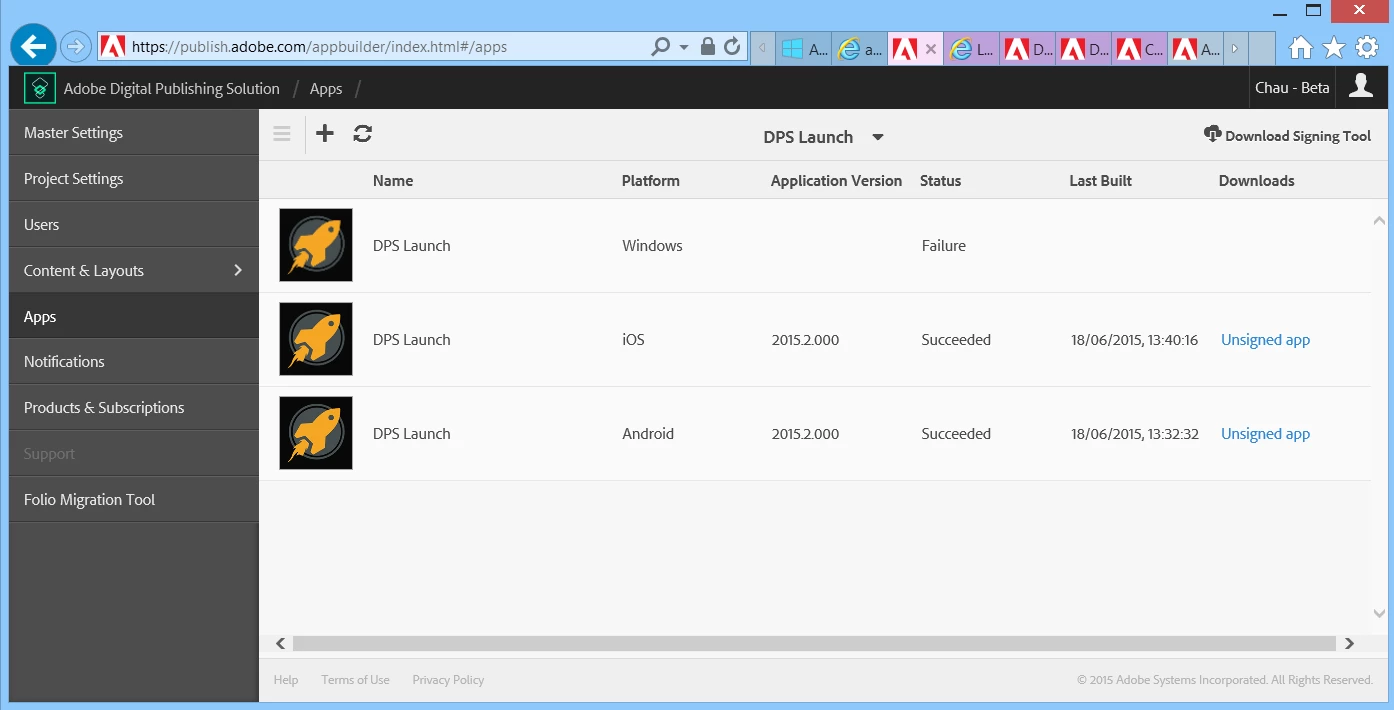
Task: Click the horizontal scrollbar right arrow
Action: [1349, 644]
